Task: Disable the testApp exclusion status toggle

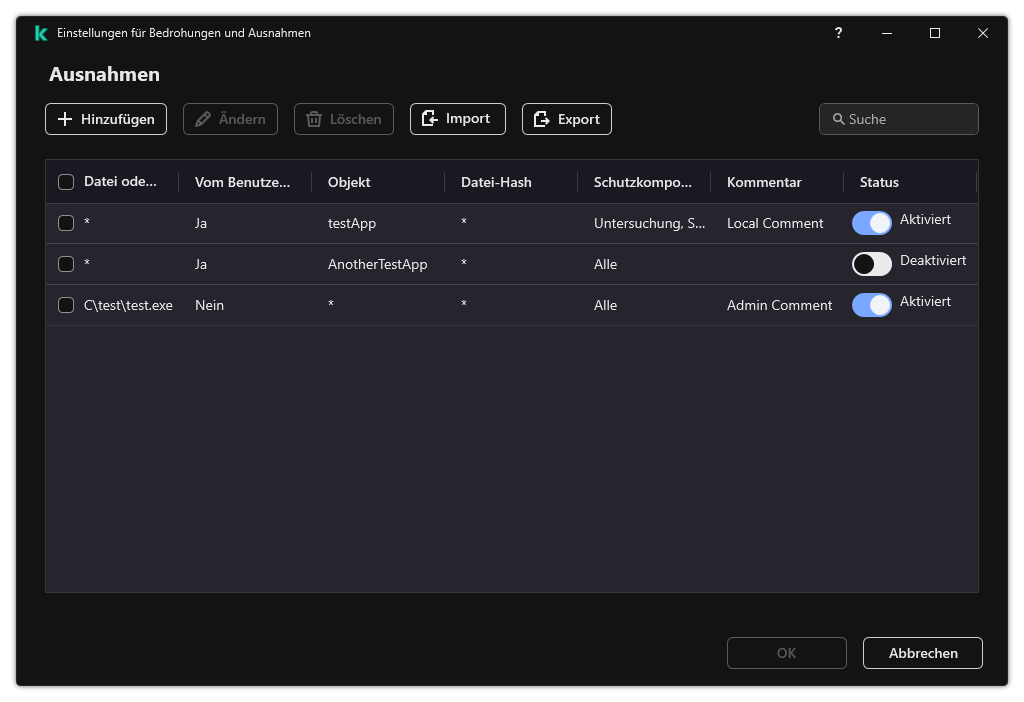Action: coord(871,223)
